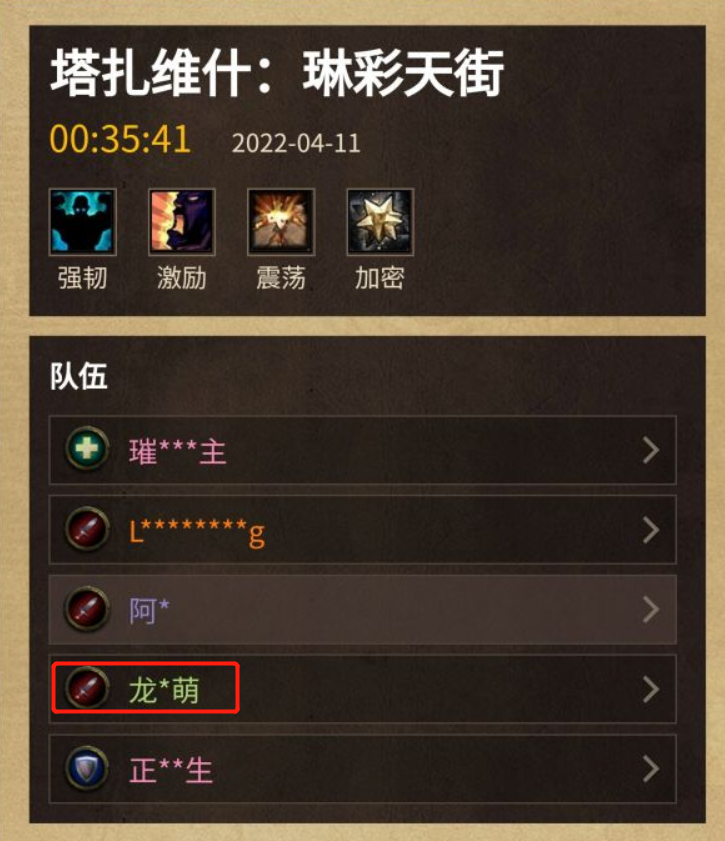Open player name L*********g
Image resolution: width=725 pixels, height=841 pixels.
[197, 533]
